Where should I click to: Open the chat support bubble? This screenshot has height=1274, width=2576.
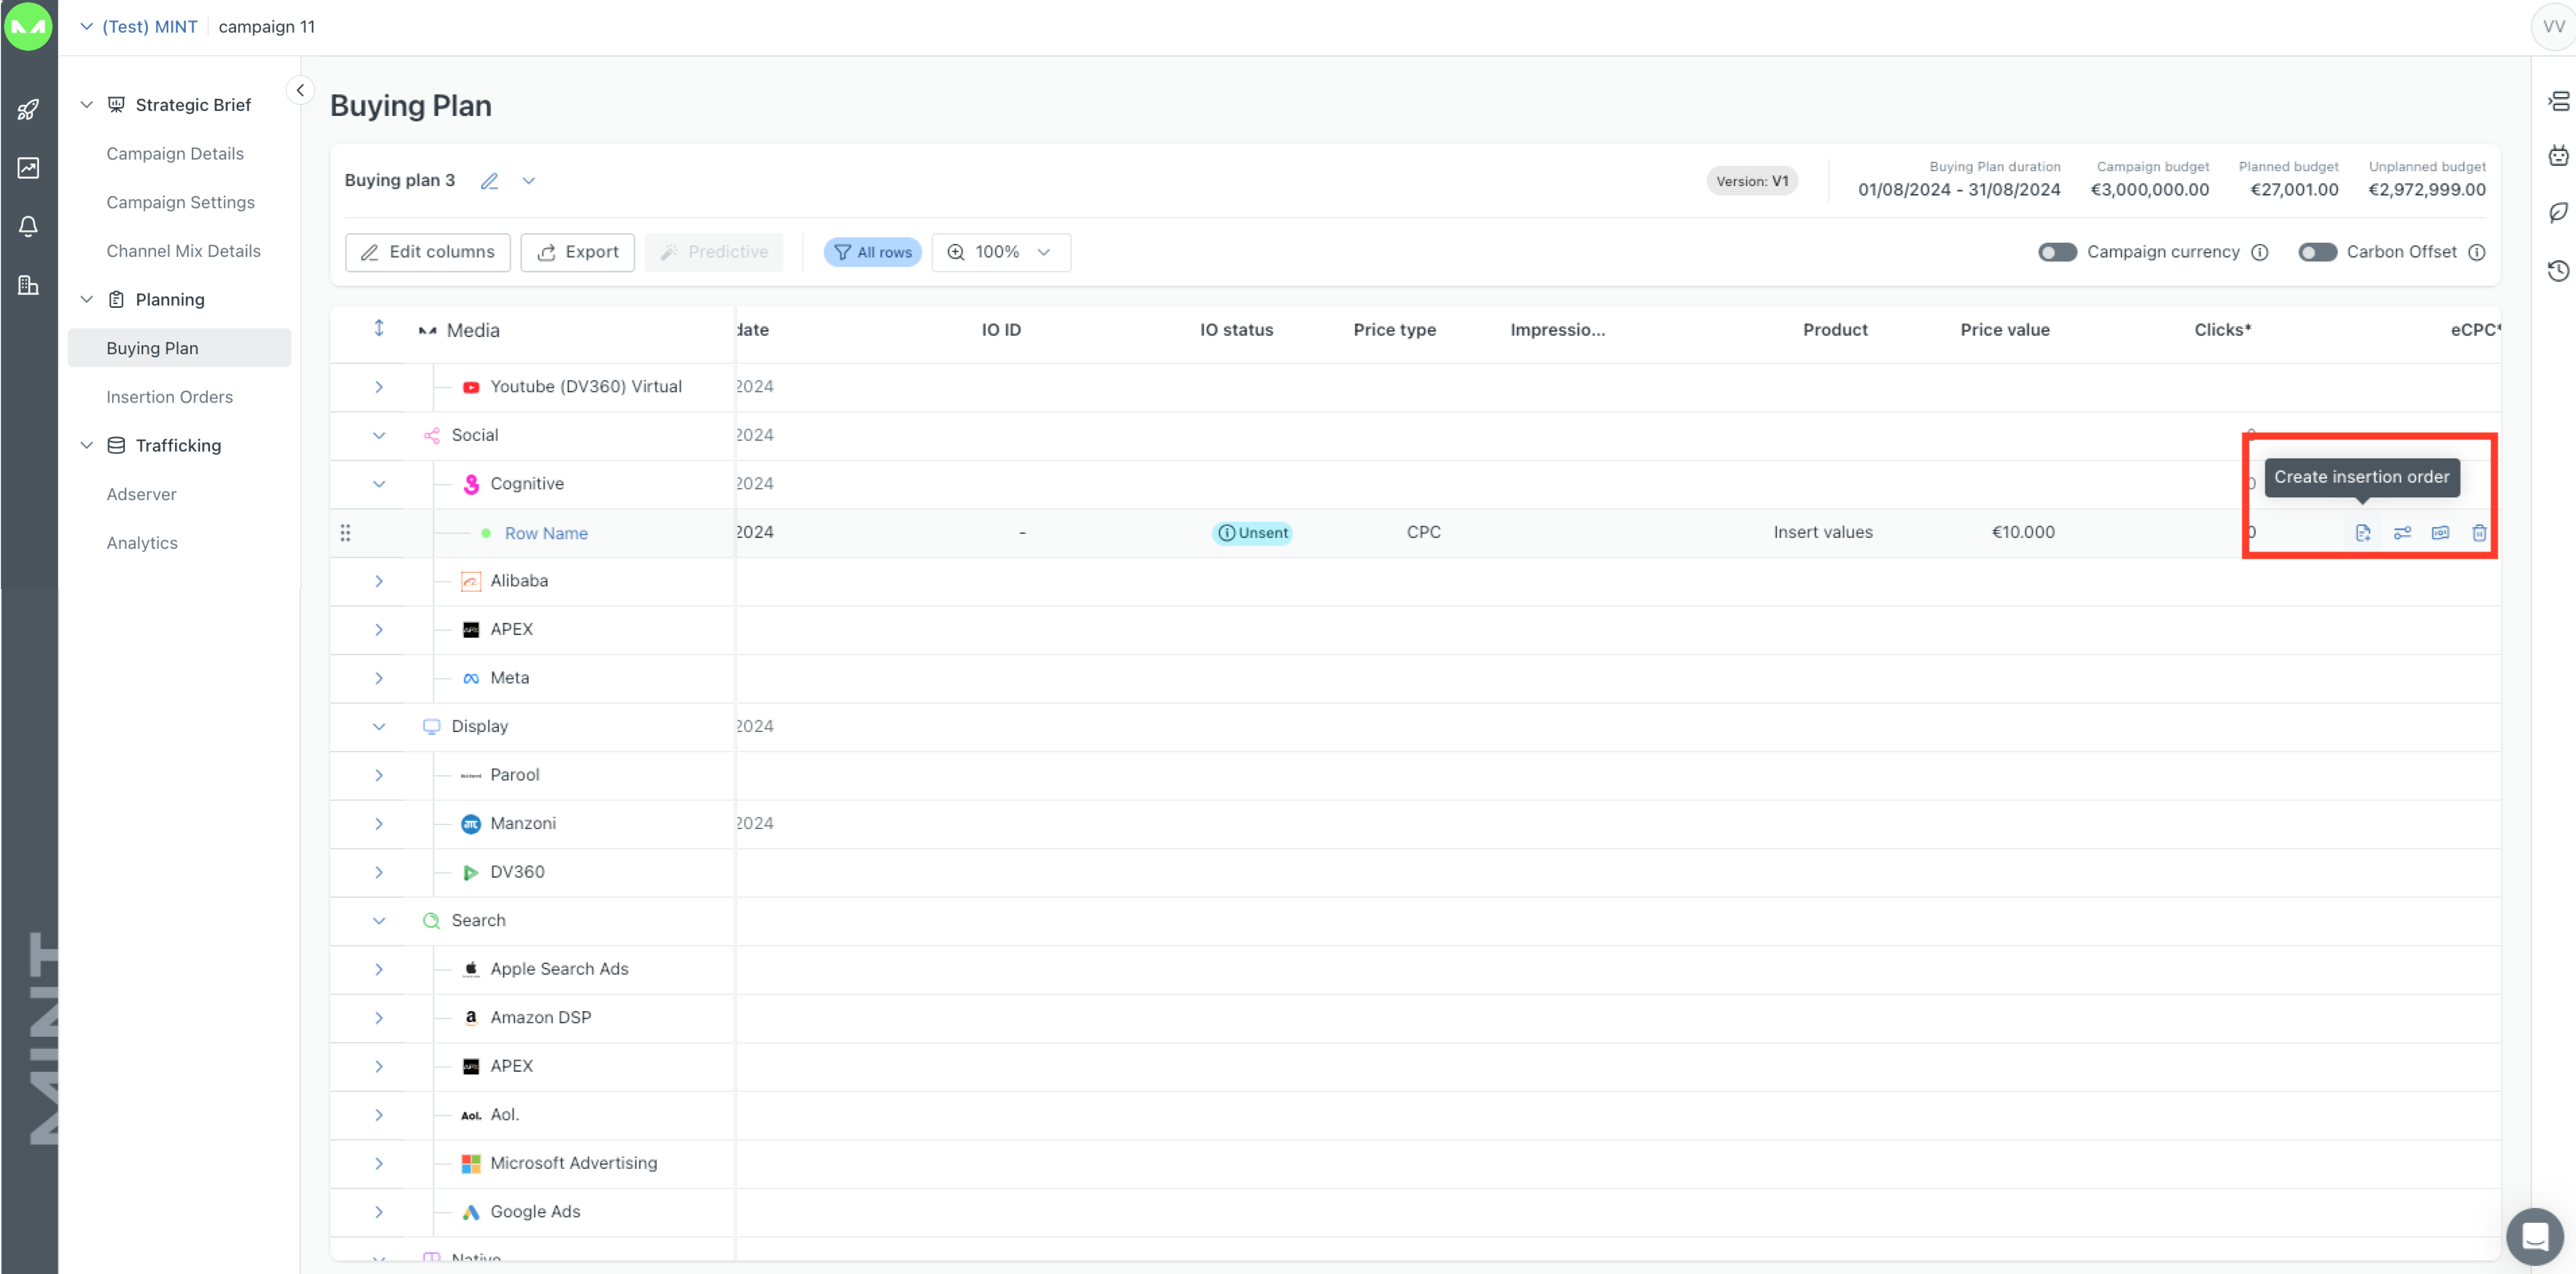click(x=2534, y=1236)
